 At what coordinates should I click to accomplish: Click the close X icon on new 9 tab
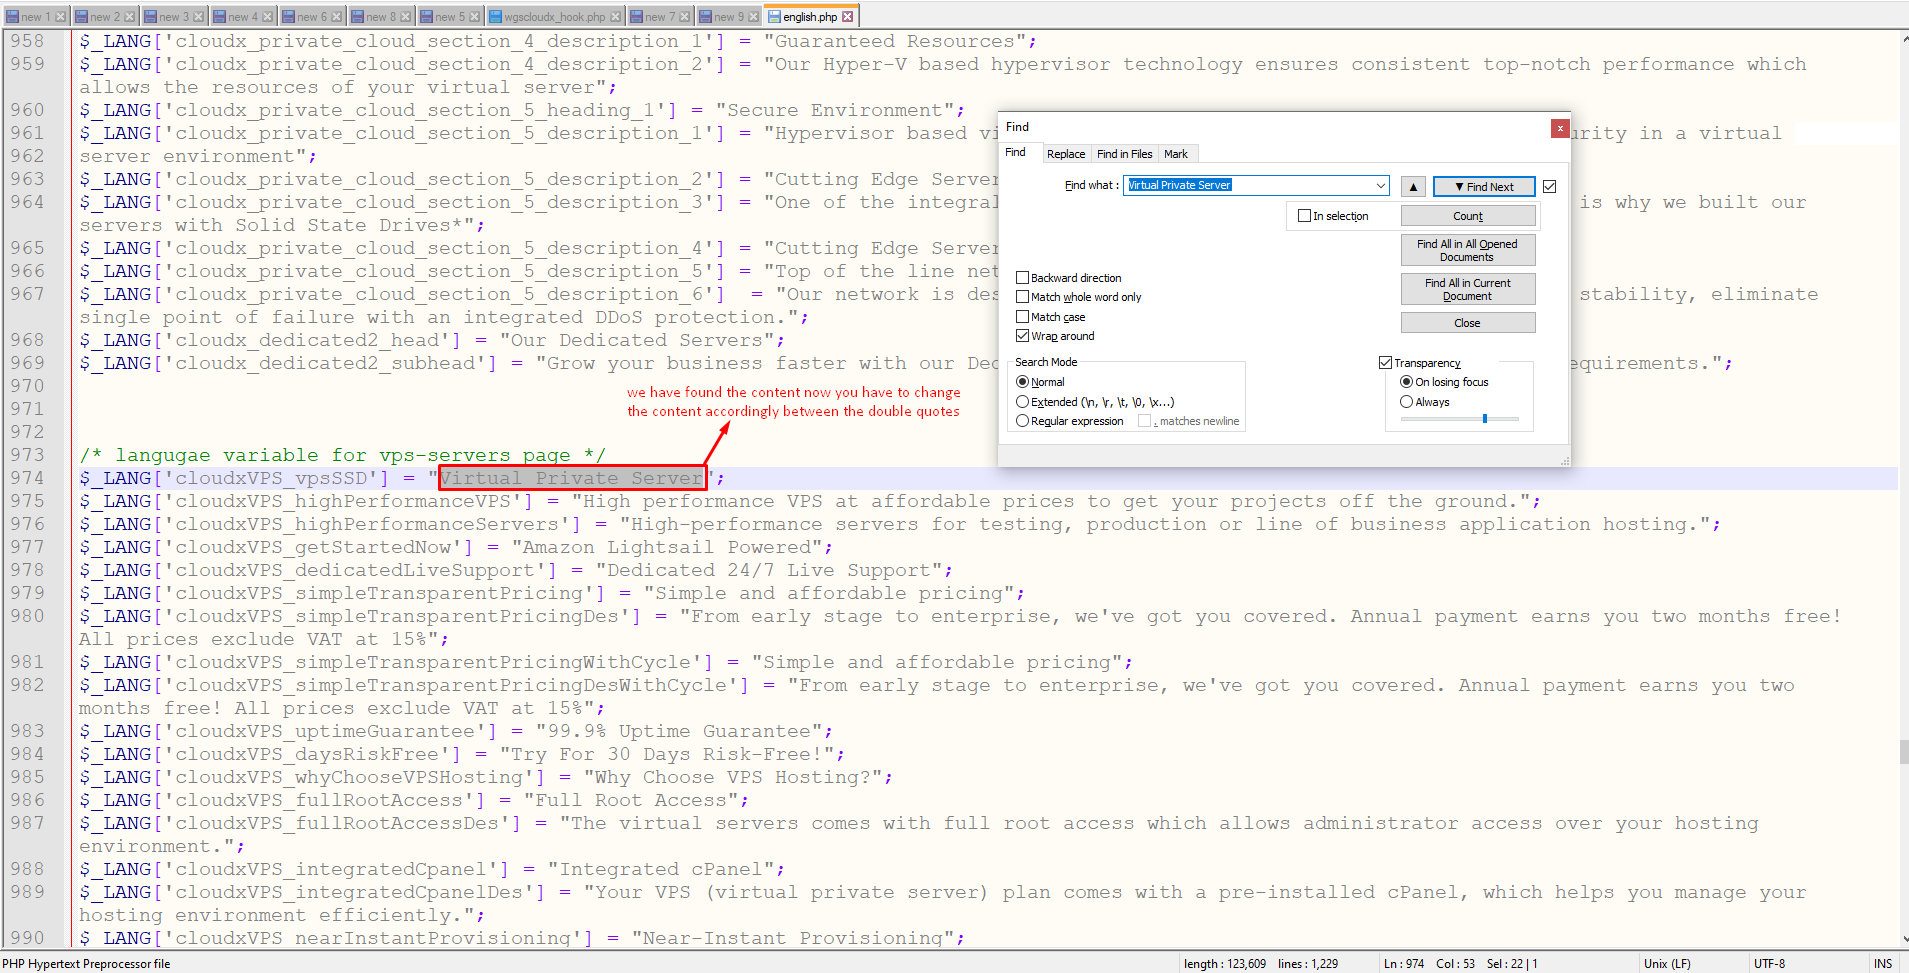point(753,17)
